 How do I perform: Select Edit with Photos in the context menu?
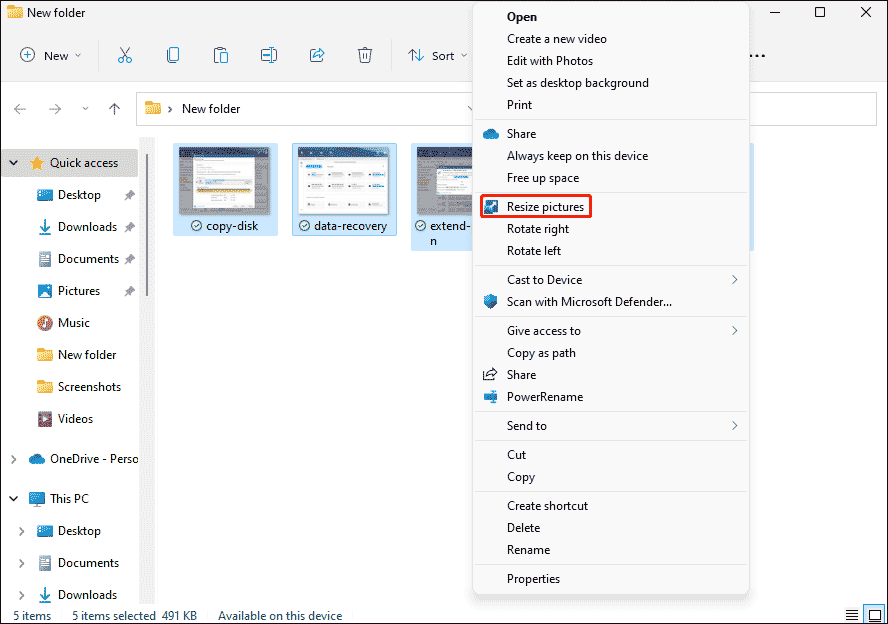coord(552,60)
